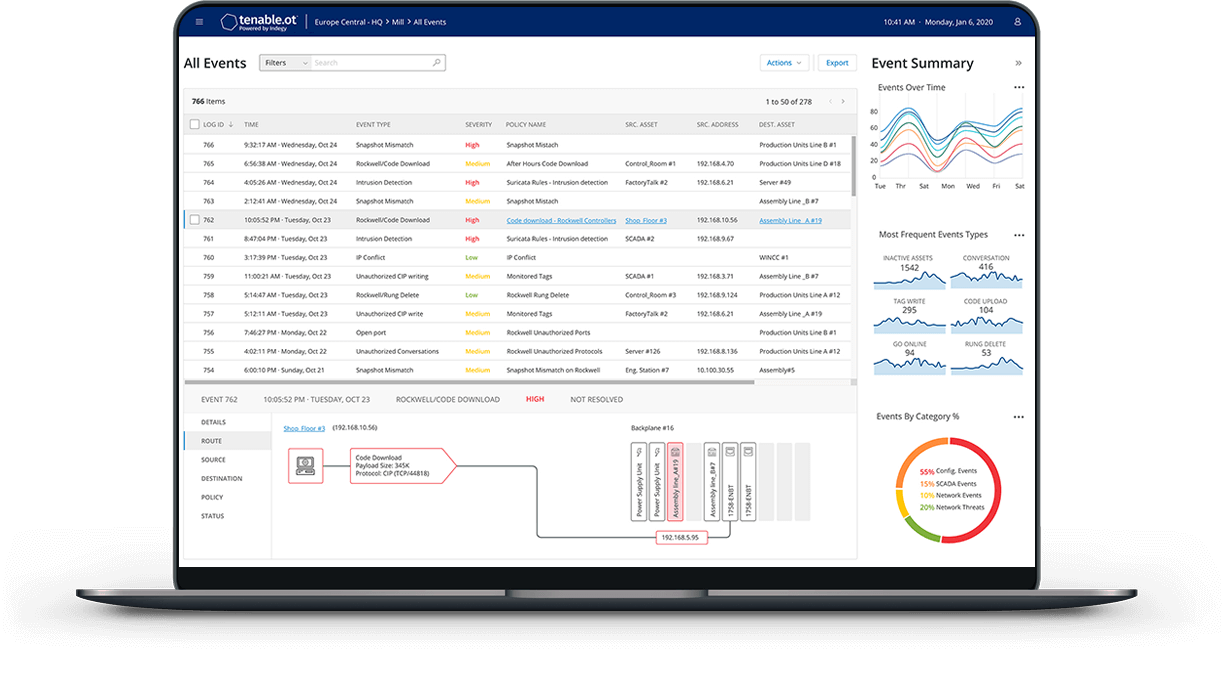Open the Assembly Line_A #19 link
Viewport: 1224px width, 693px height.
(790, 220)
